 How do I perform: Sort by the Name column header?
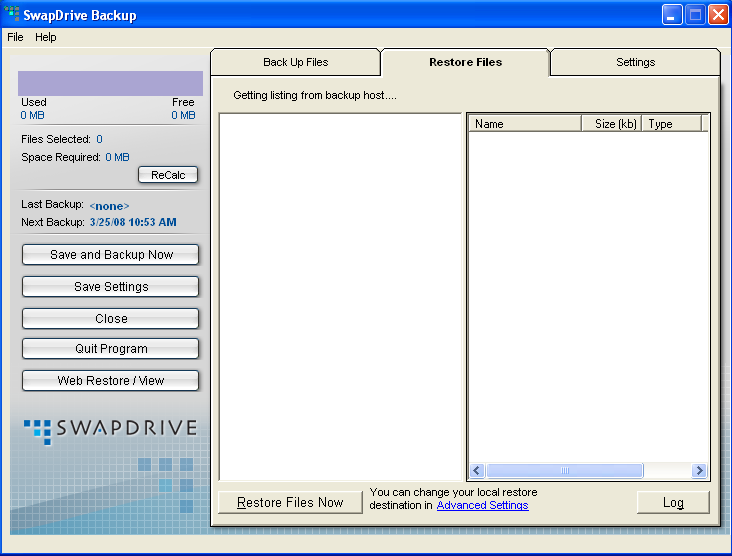click(x=525, y=124)
